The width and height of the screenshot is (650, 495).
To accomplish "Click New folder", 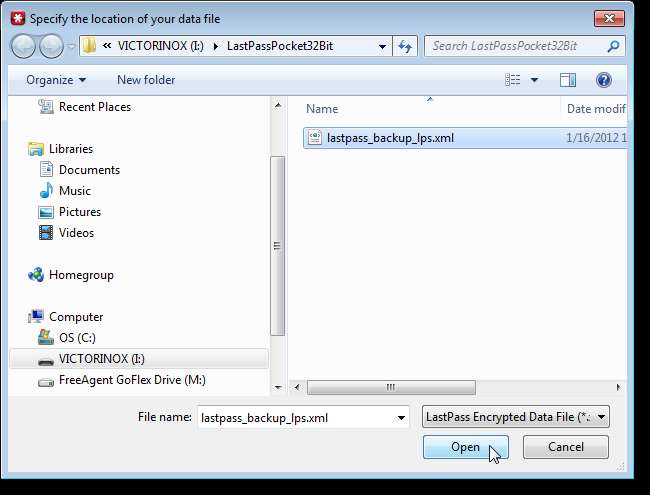I will 146,80.
